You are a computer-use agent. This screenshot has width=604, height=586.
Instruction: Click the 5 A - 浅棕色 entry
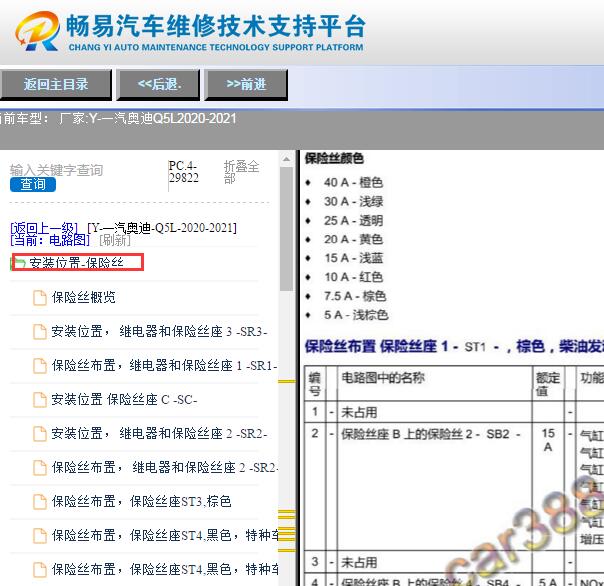coord(356,315)
